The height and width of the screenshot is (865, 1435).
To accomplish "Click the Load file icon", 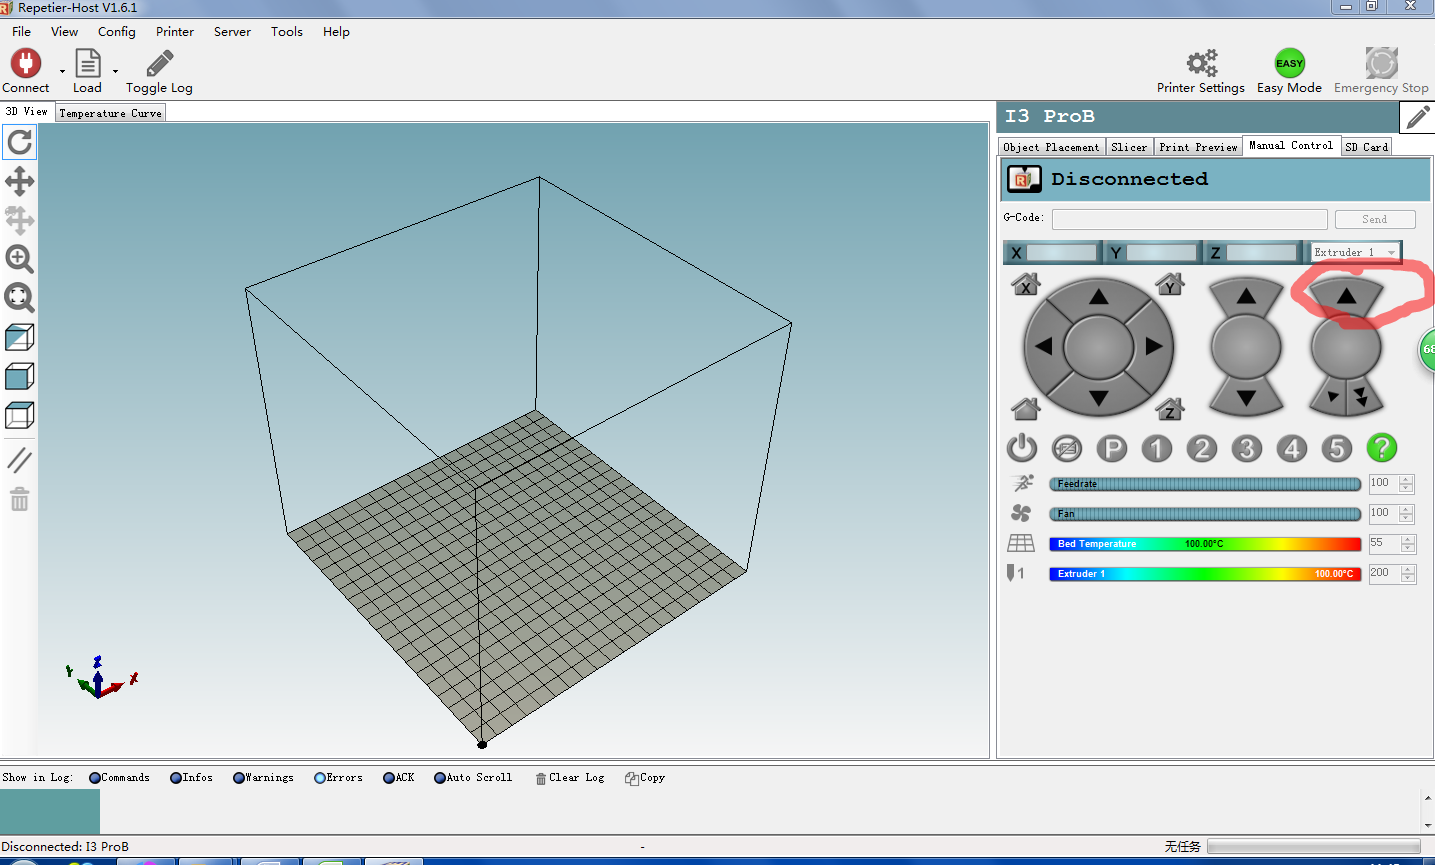I will pyautogui.click(x=88, y=63).
